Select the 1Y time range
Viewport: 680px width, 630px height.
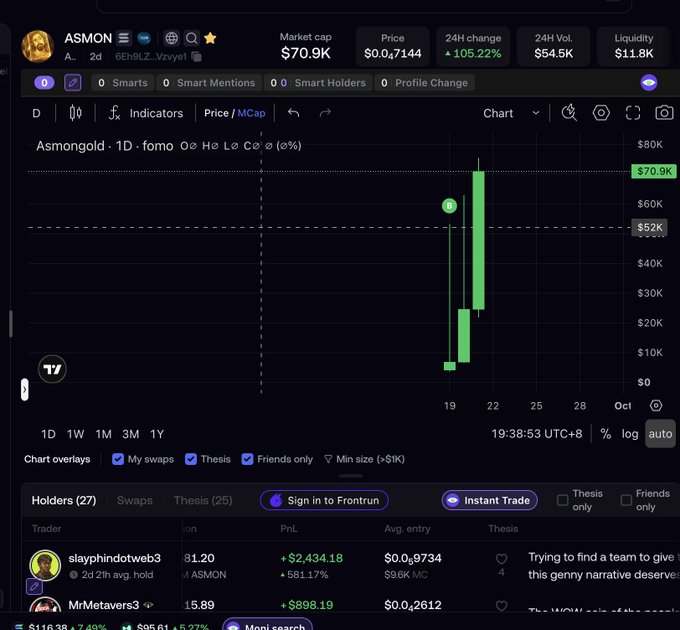(157, 434)
